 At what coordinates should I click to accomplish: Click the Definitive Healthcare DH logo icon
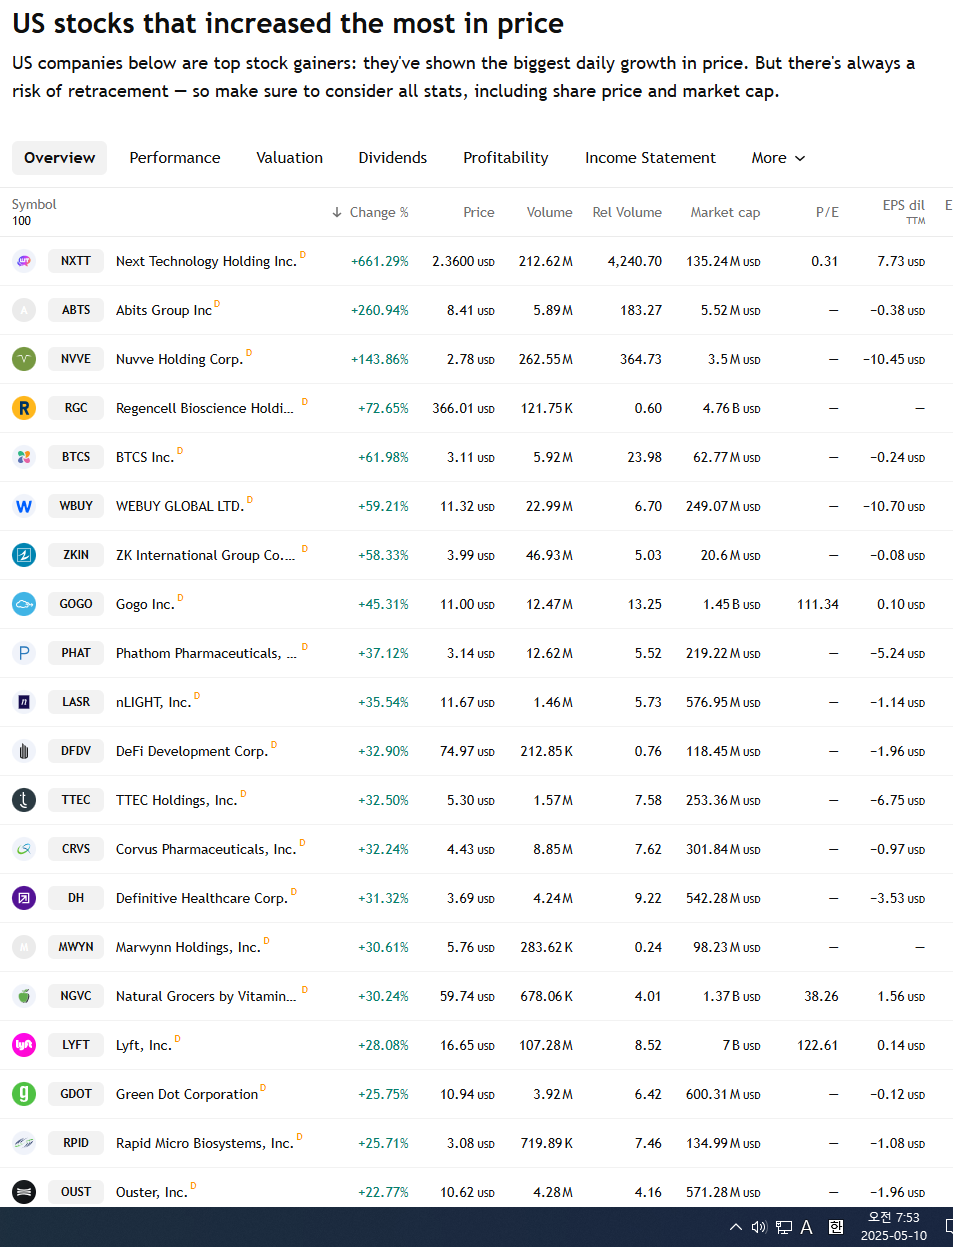point(24,898)
